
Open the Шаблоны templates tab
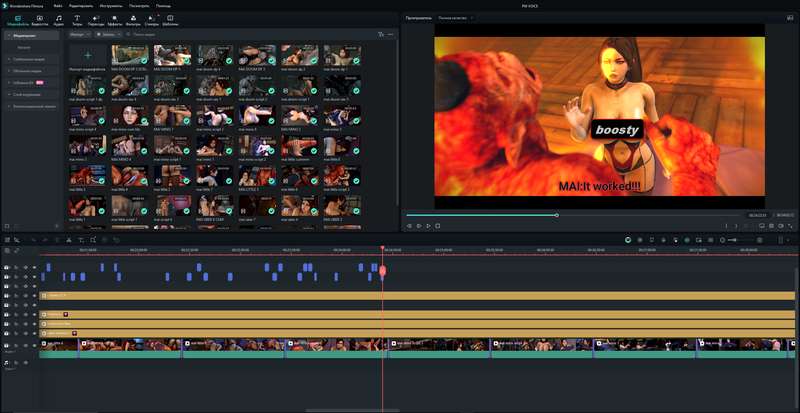(170, 20)
